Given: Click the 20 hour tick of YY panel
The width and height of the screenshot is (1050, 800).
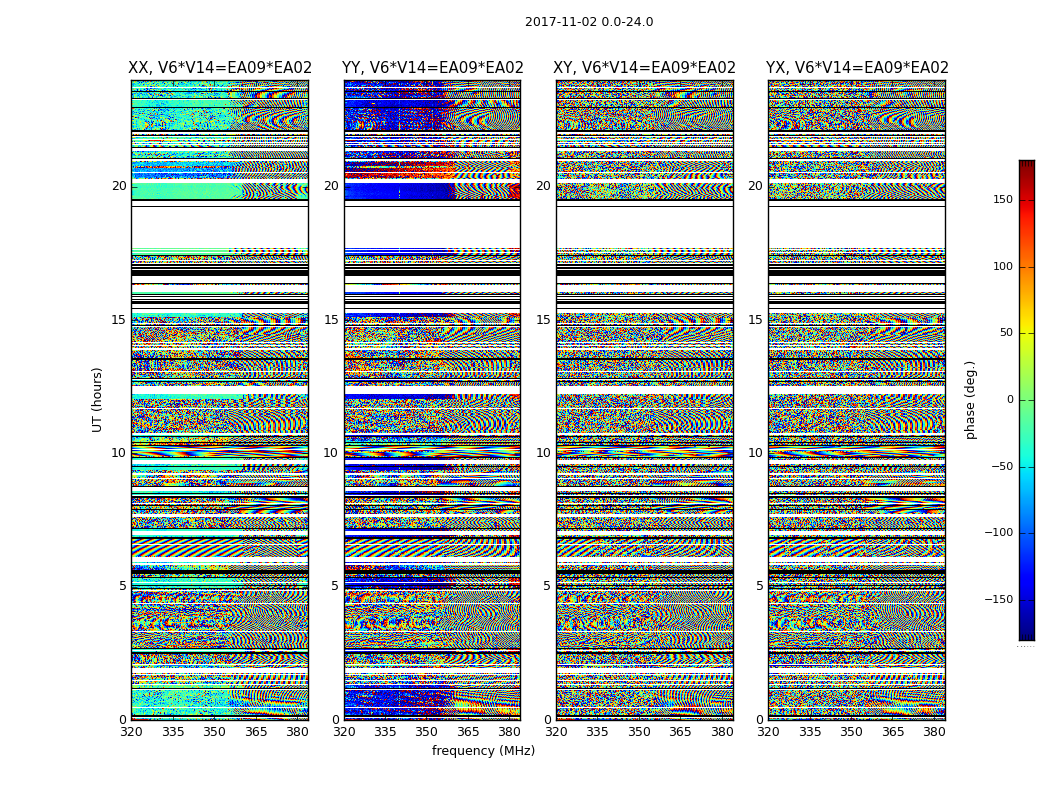Looking at the screenshot, I should [x=331, y=186].
